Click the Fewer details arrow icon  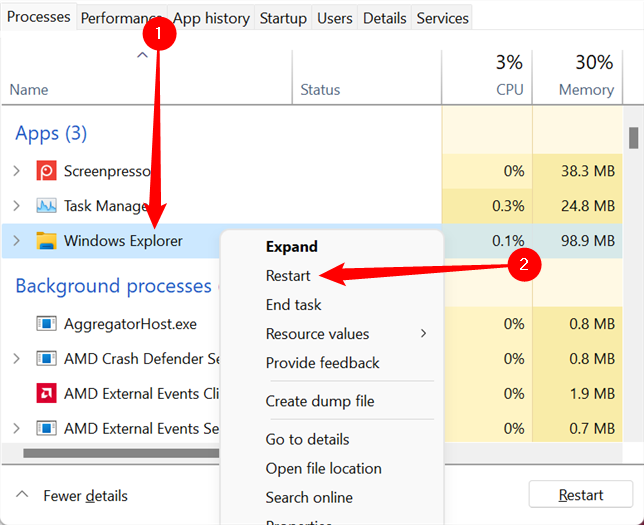coord(22,496)
